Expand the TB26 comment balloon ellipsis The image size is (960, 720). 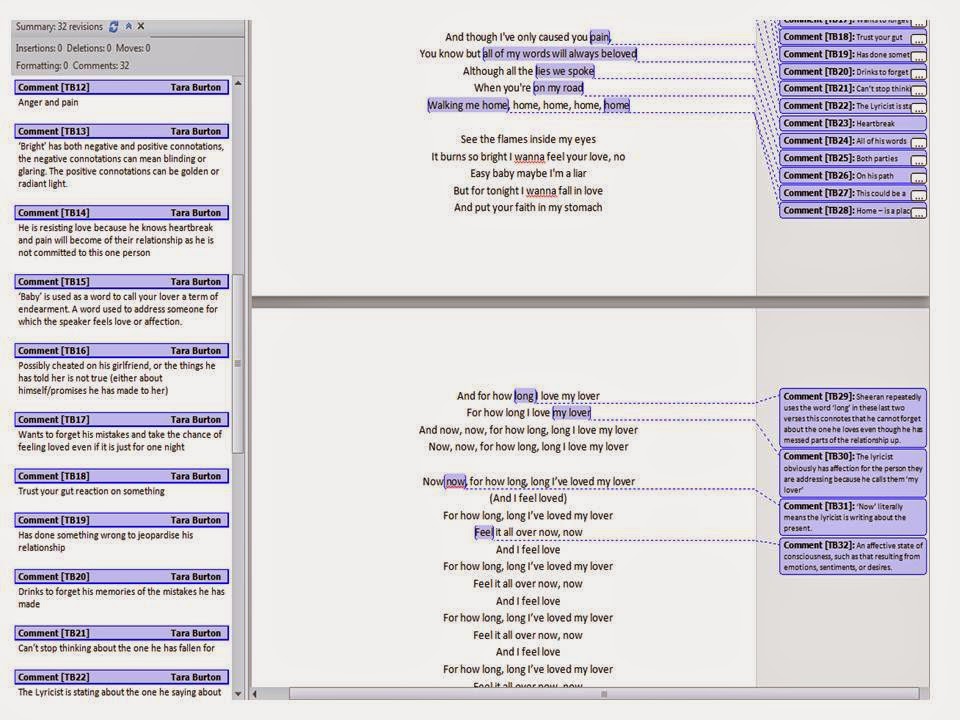918,178
